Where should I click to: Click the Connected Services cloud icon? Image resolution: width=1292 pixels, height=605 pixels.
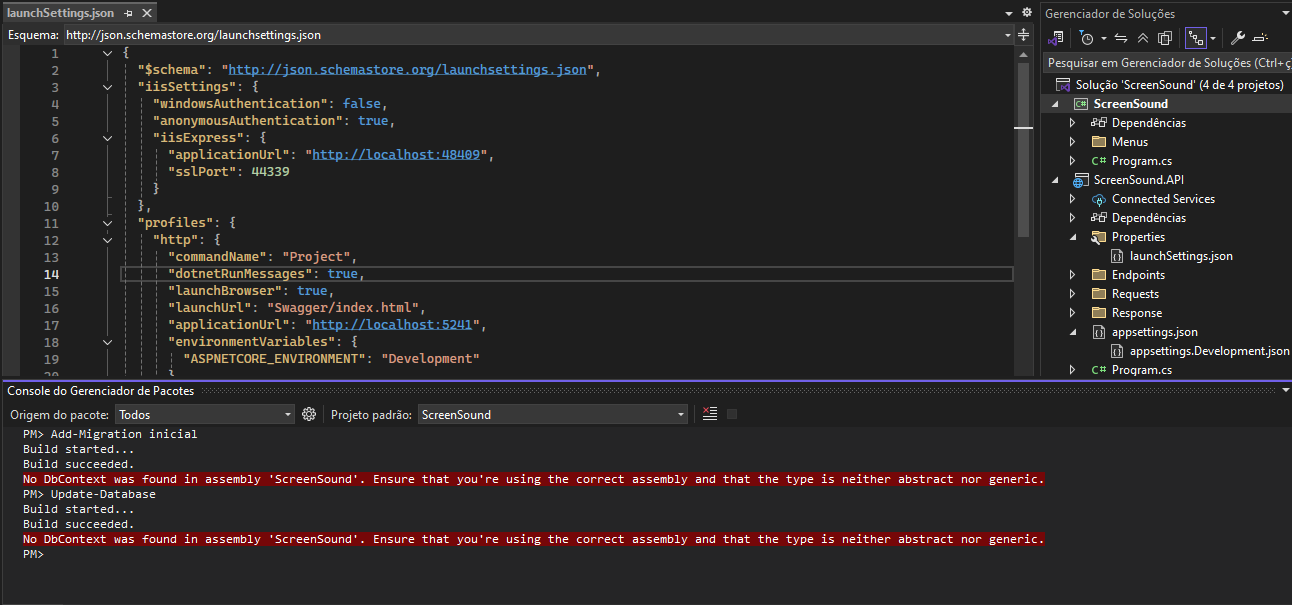[x=1099, y=199]
